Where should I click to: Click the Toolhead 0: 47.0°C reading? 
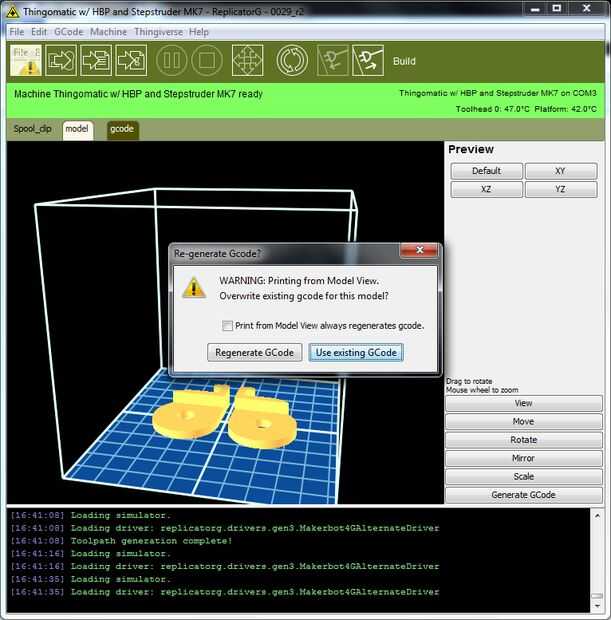(492, 109)
